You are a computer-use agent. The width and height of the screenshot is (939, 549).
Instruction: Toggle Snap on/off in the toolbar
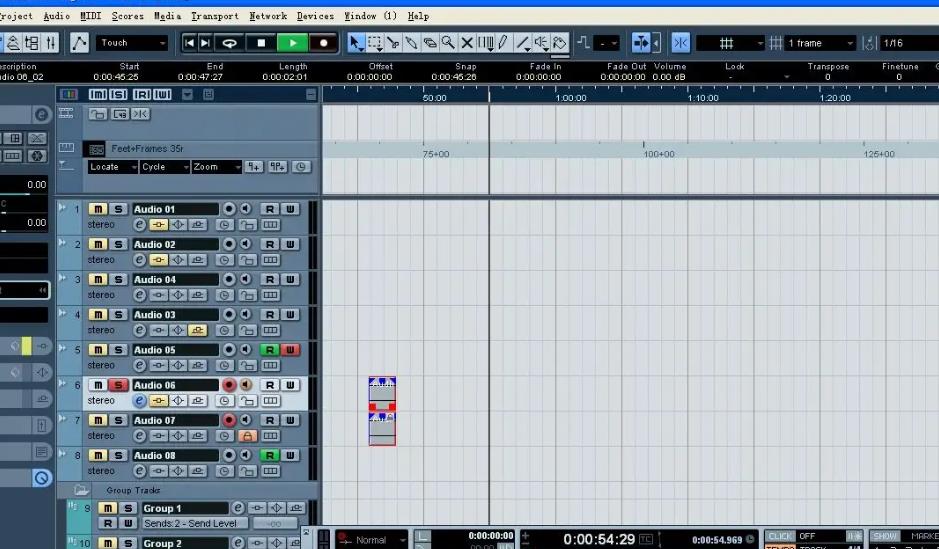[x=680, y=43]
